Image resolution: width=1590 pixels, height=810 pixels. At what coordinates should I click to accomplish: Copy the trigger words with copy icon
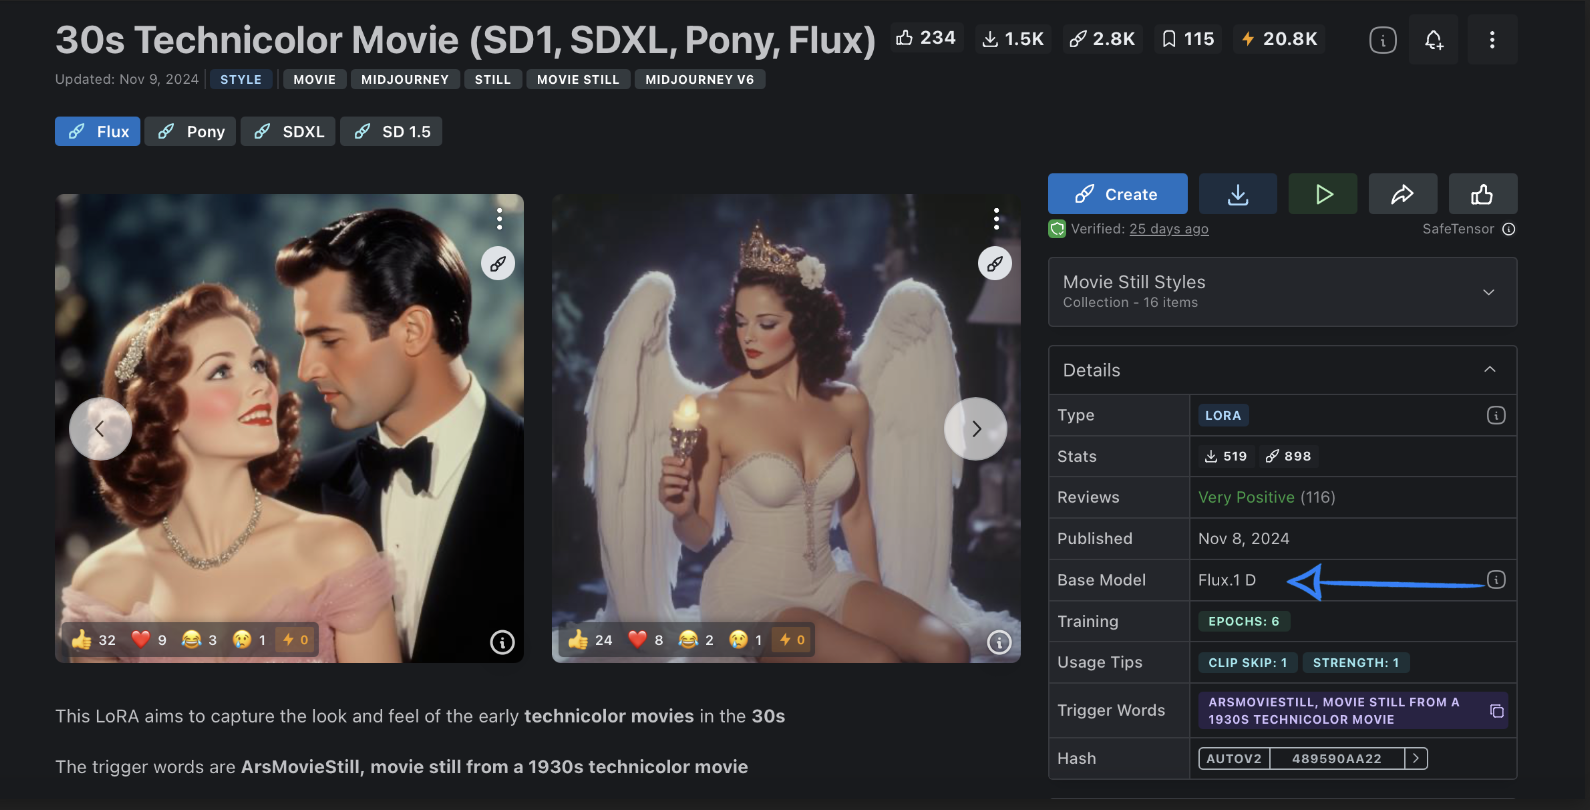click(1496, 711)
